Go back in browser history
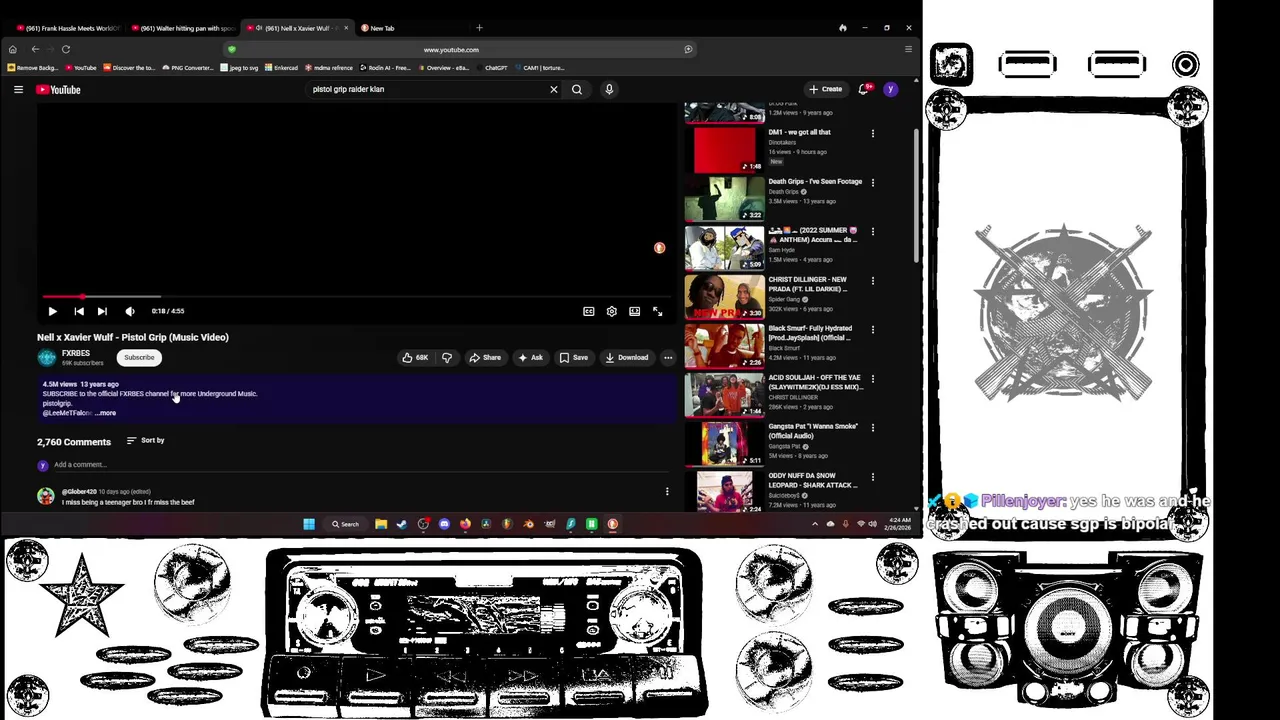This screenshot has width=1280, height=720. (35, 49)
